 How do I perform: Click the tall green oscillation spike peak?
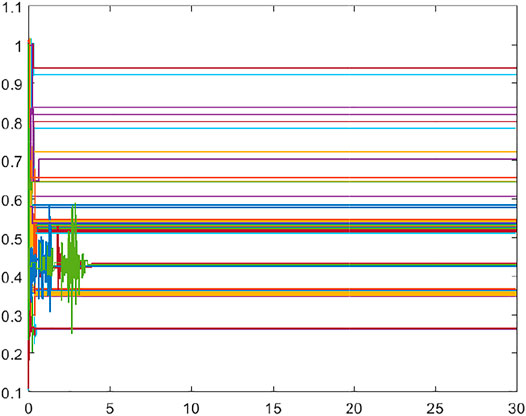coord(74,204)
